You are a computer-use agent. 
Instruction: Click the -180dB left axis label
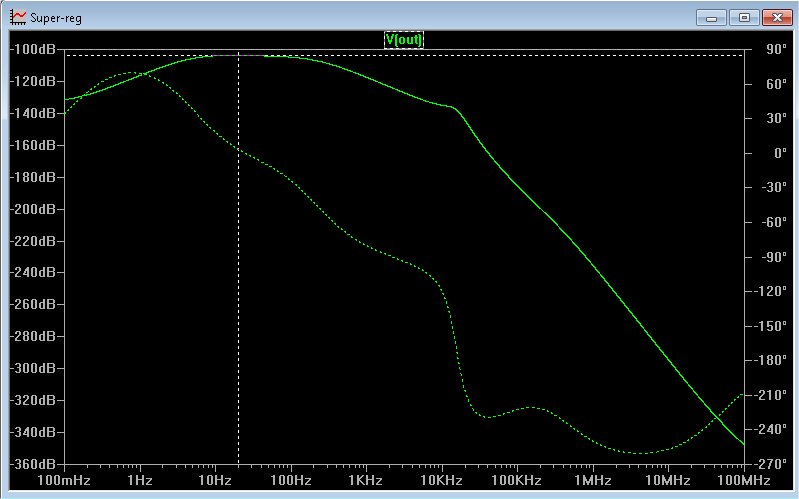pos(33,177)
